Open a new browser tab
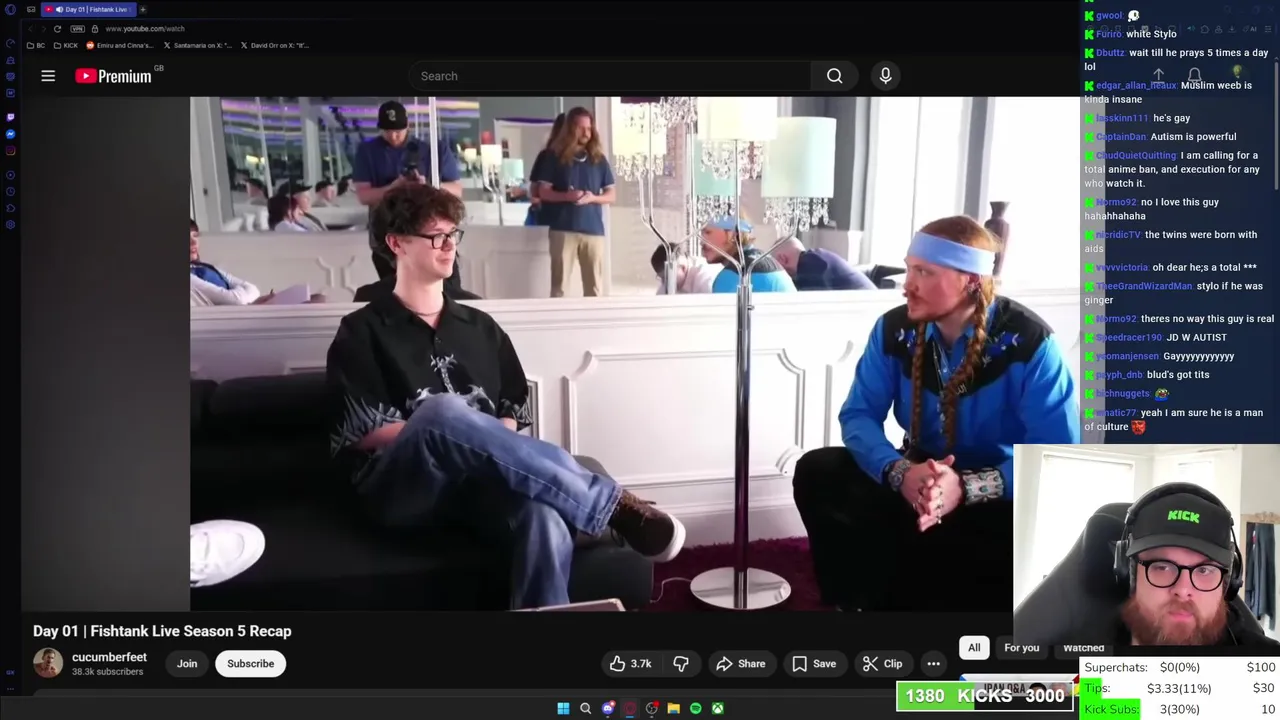 [142, 9]
